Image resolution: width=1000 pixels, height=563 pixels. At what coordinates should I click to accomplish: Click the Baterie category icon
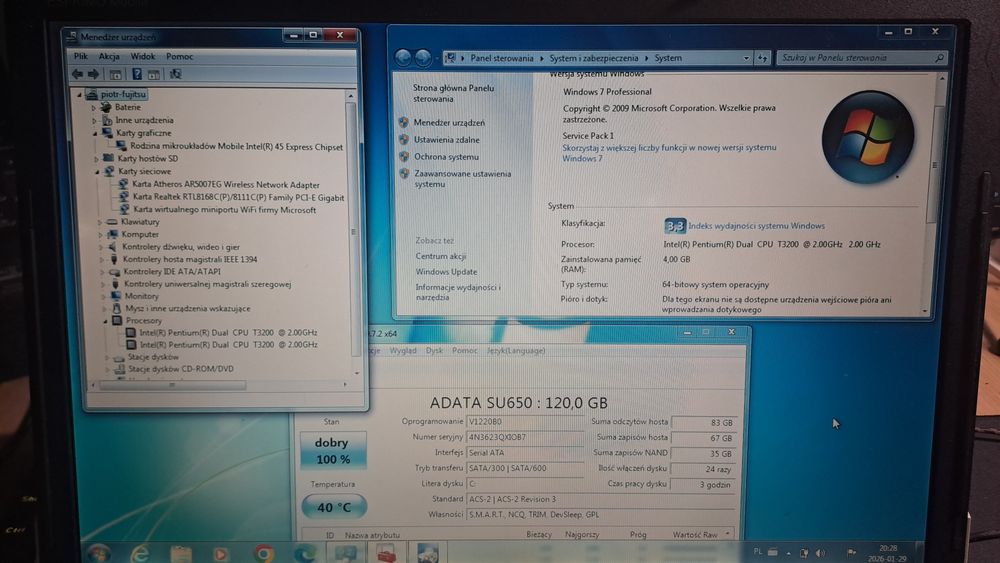[106, 107]
